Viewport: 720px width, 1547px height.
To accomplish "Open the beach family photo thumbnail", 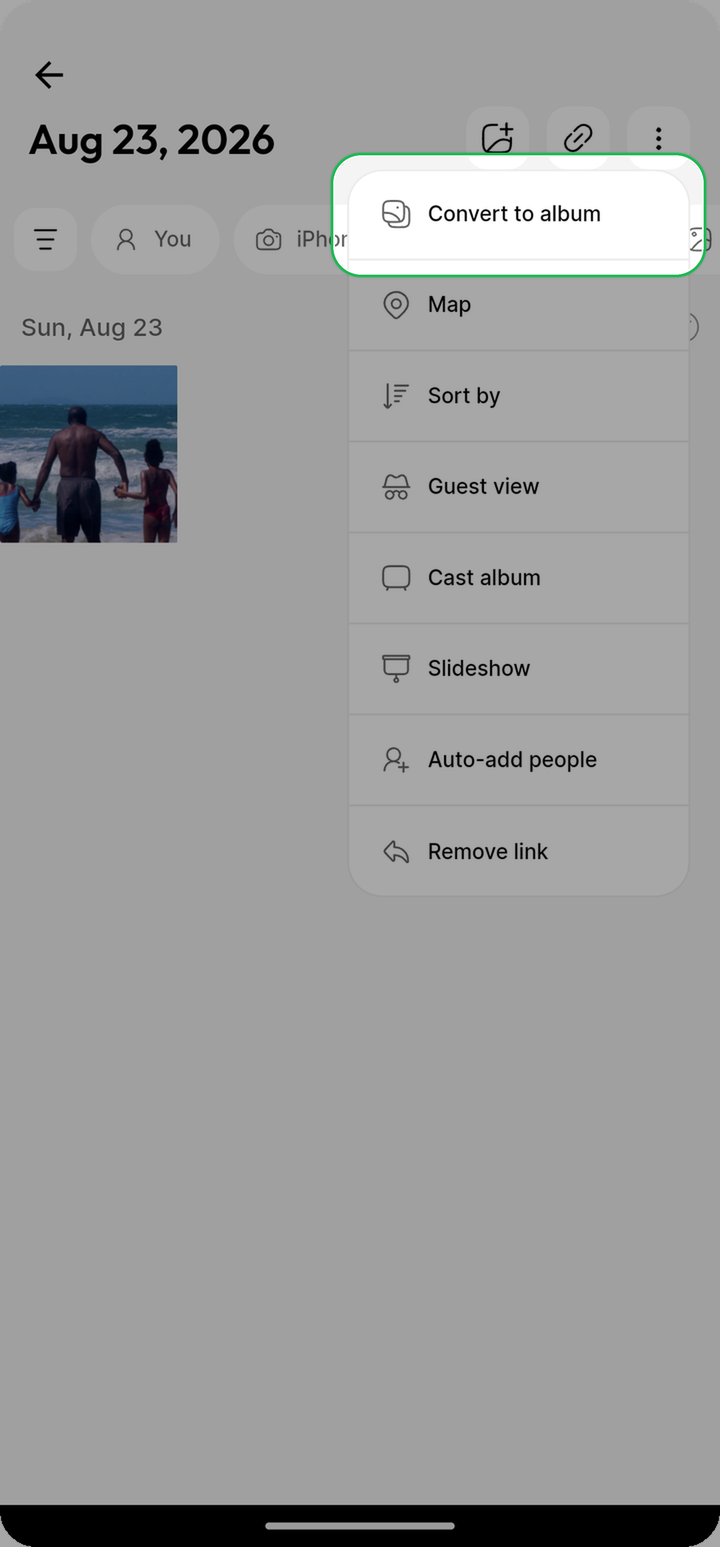I will [x=88, y=454].
